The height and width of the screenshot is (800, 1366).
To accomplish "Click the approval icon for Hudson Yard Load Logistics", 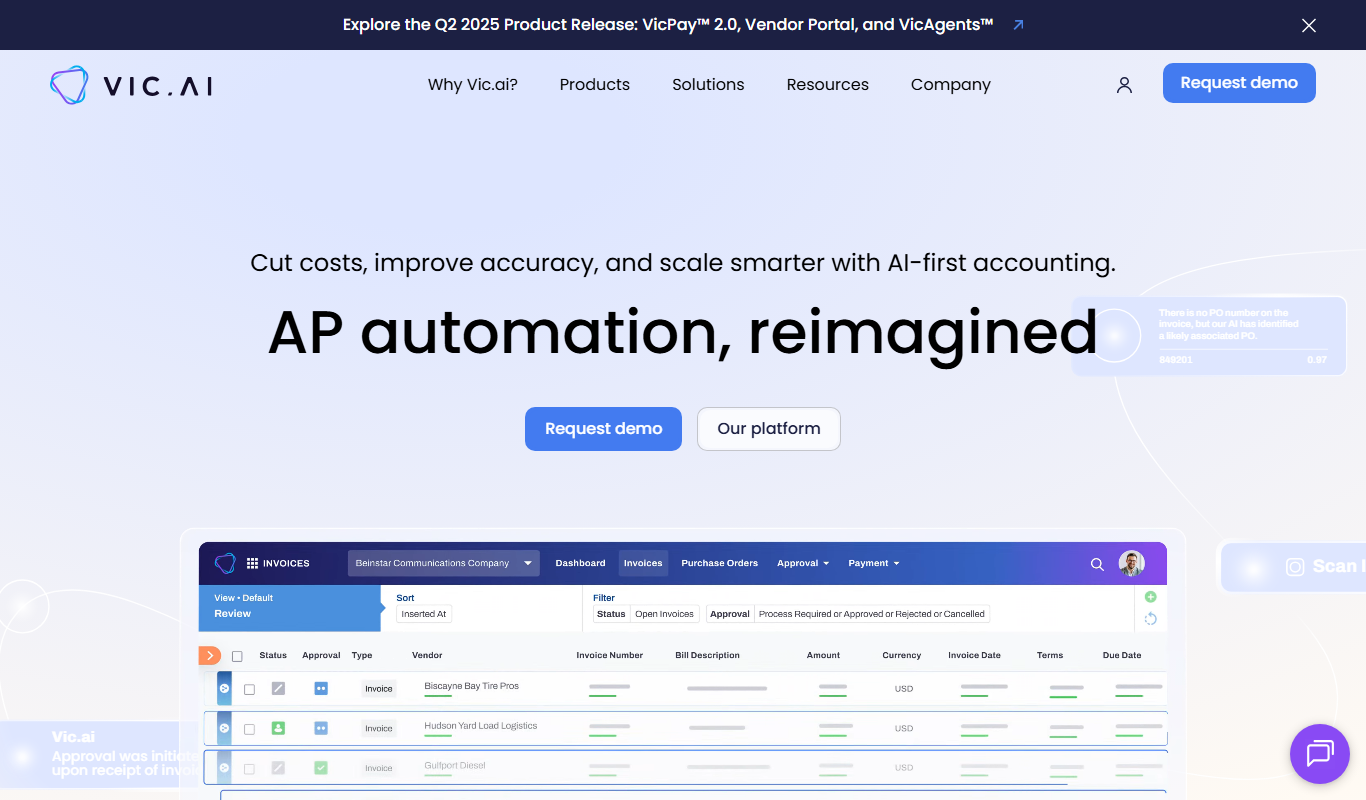I will pos(321,728).
